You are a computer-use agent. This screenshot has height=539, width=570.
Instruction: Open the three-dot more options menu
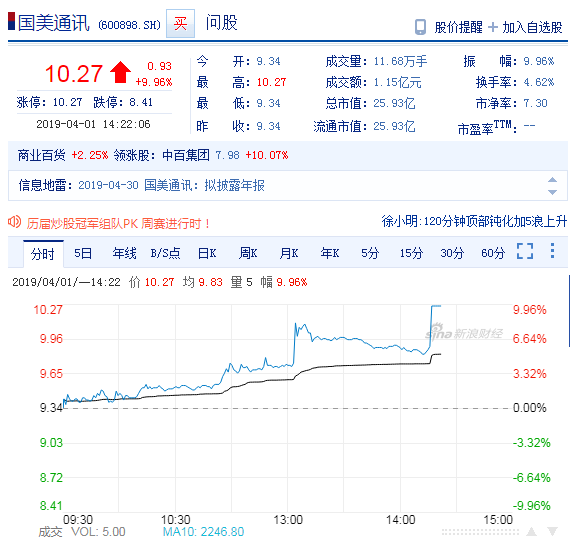552,251
